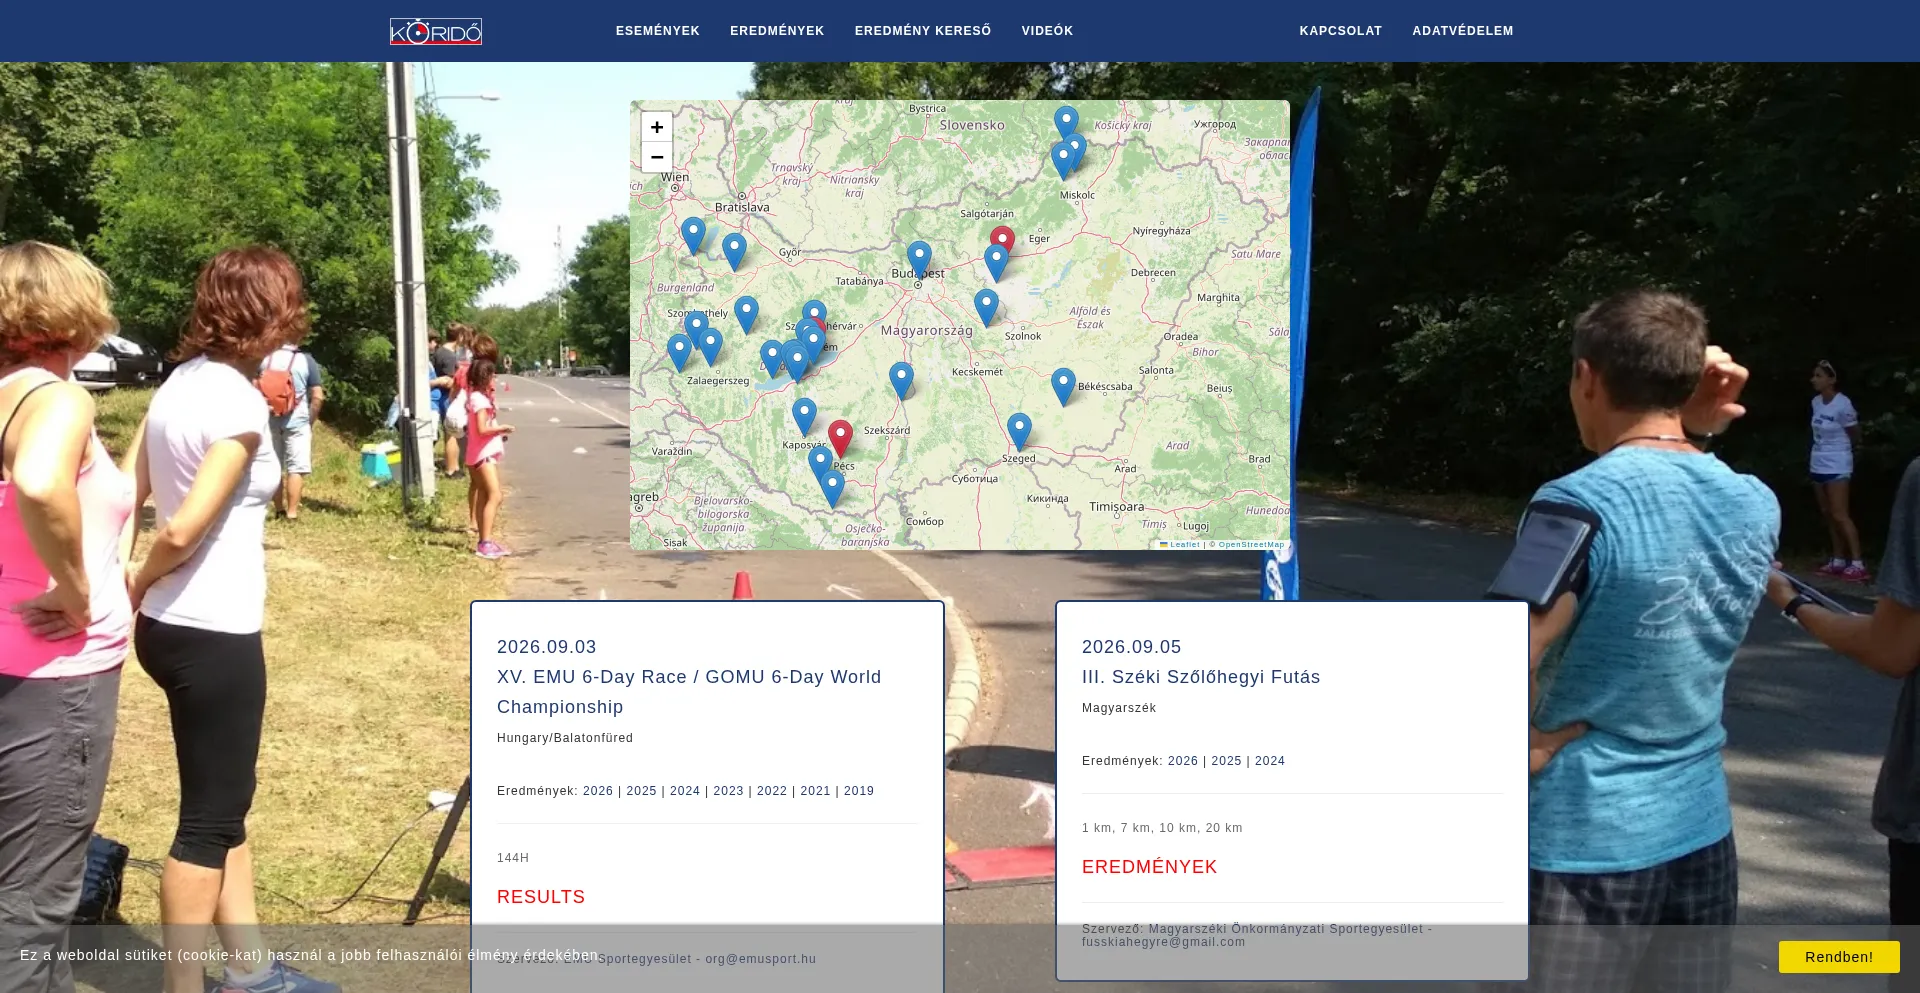Open the ADATVÉDELEM page
The image size is (1920, 993).
1463,31
